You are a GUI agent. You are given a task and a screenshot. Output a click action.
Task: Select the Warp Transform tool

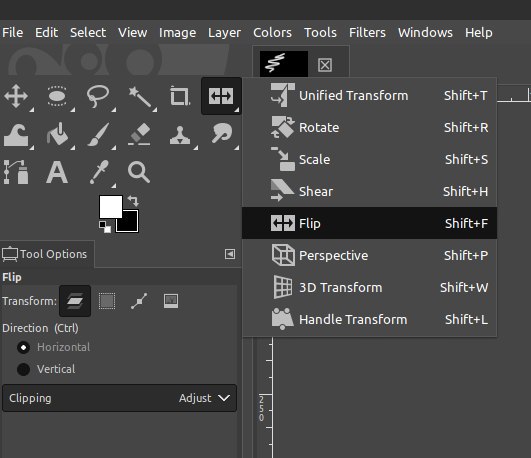point(16,135)
